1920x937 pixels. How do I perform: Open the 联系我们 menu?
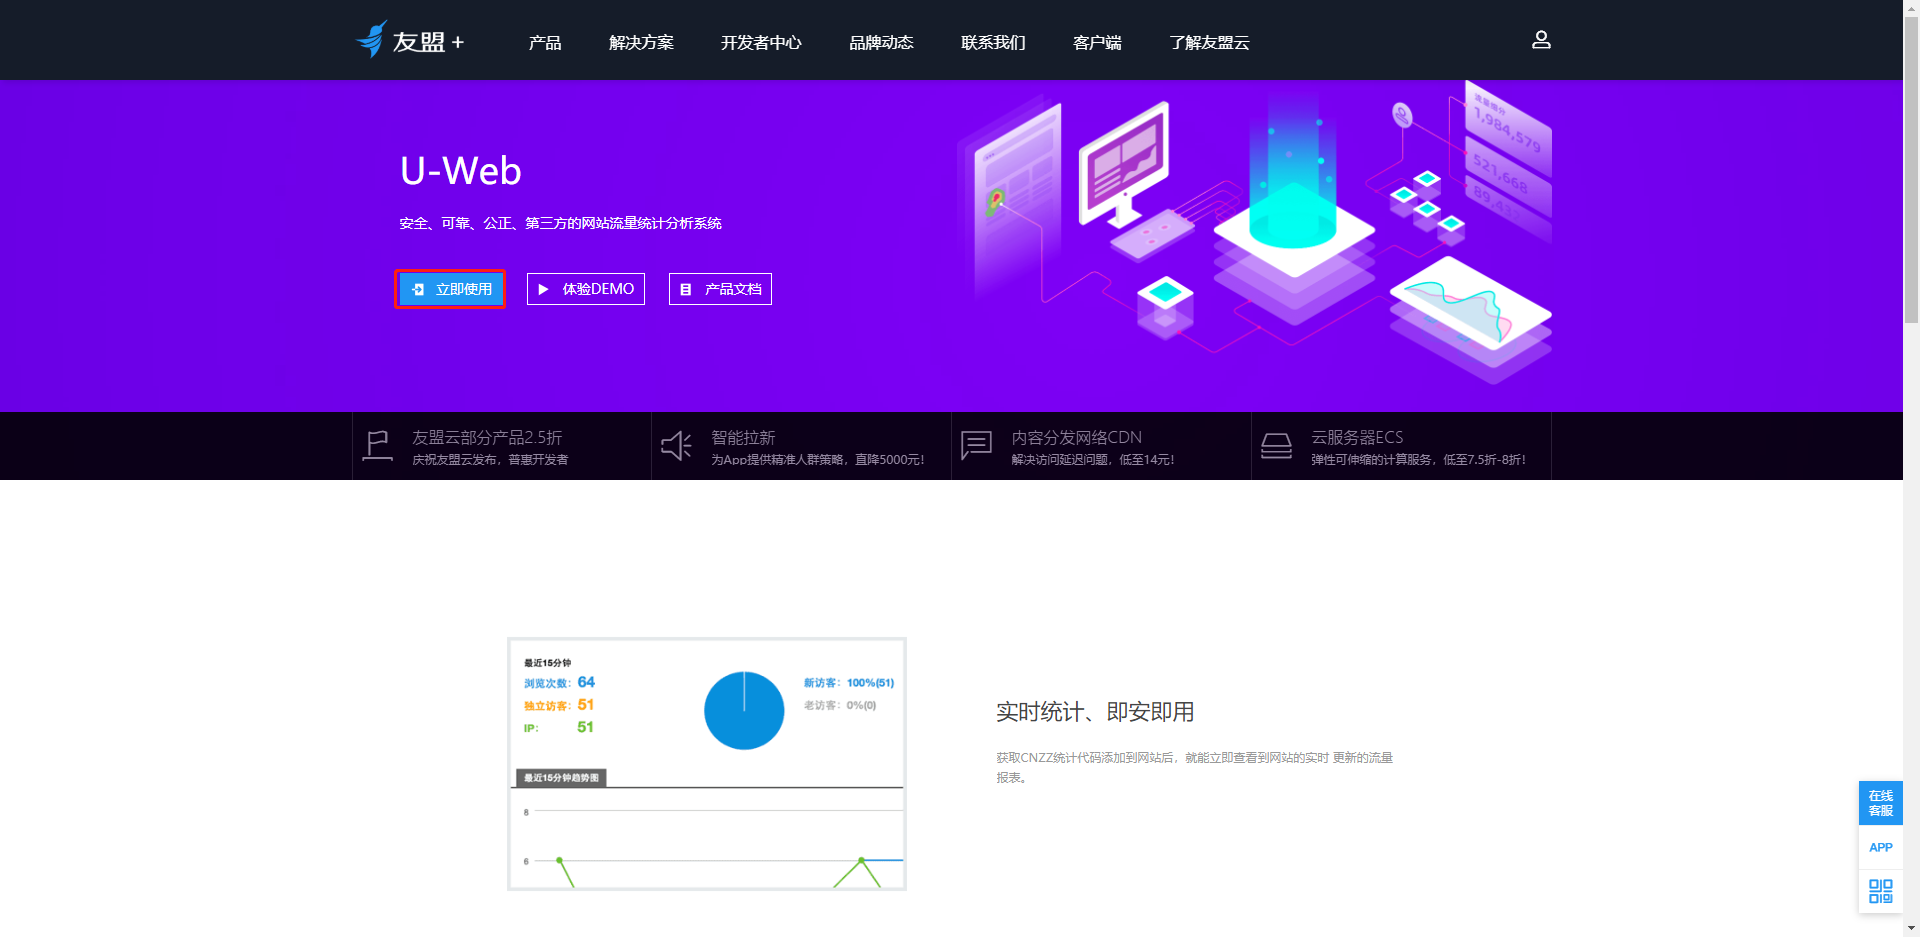click(993, 42)
